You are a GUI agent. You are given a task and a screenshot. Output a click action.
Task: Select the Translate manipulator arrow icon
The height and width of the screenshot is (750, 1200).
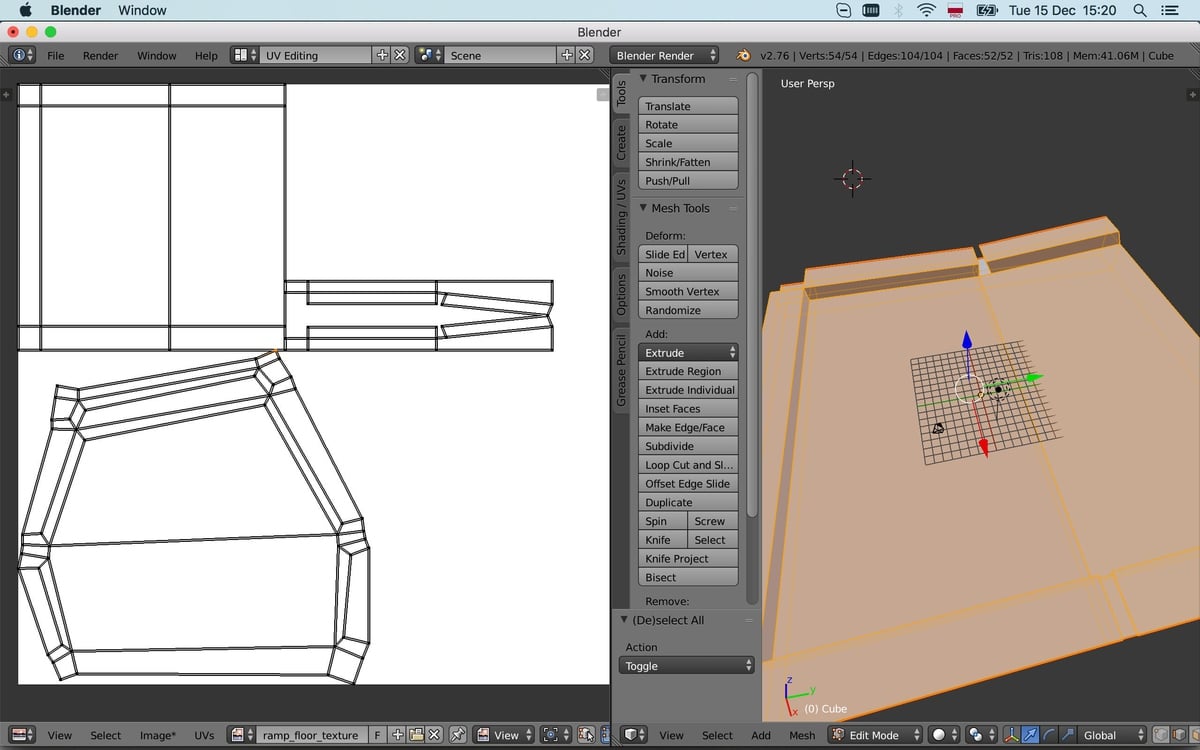(x=1030, y=735)
